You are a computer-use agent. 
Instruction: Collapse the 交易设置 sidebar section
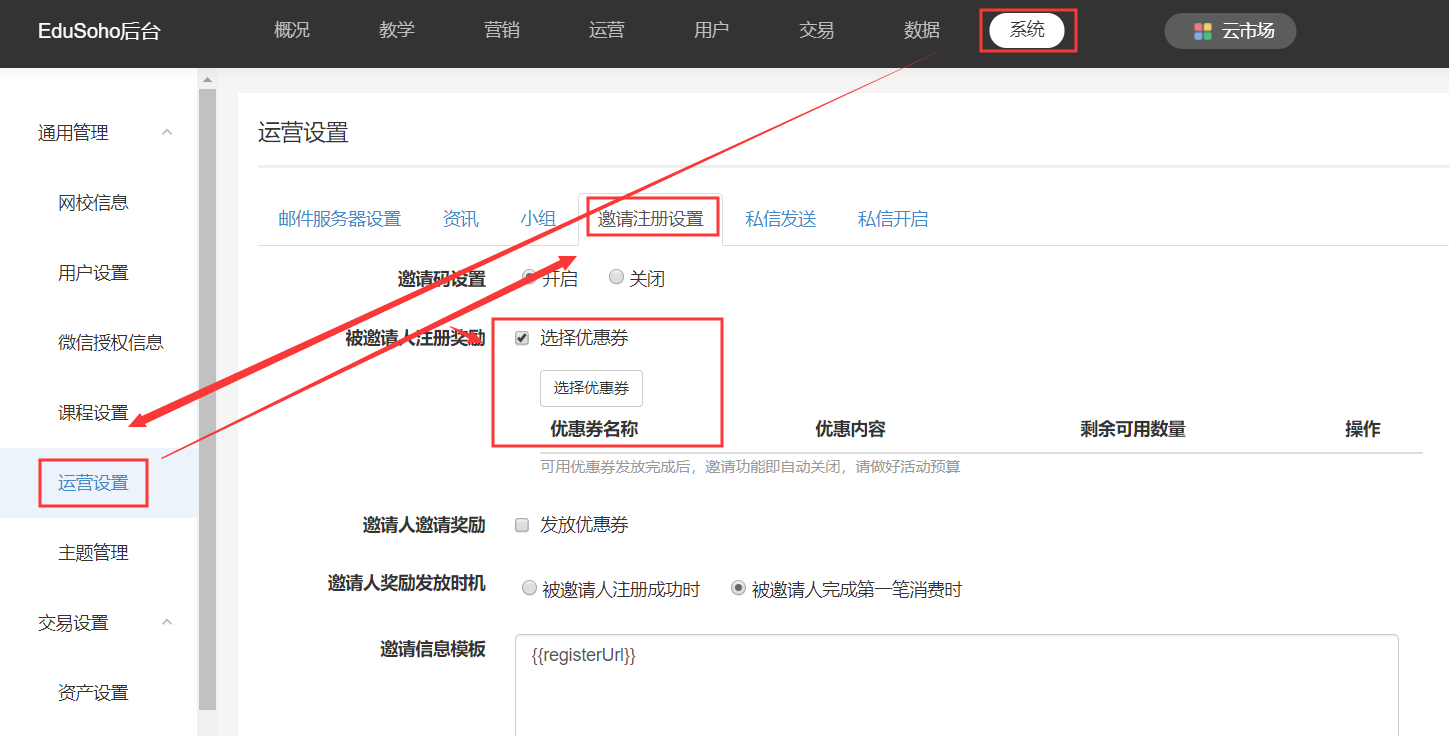click(167, 622)
